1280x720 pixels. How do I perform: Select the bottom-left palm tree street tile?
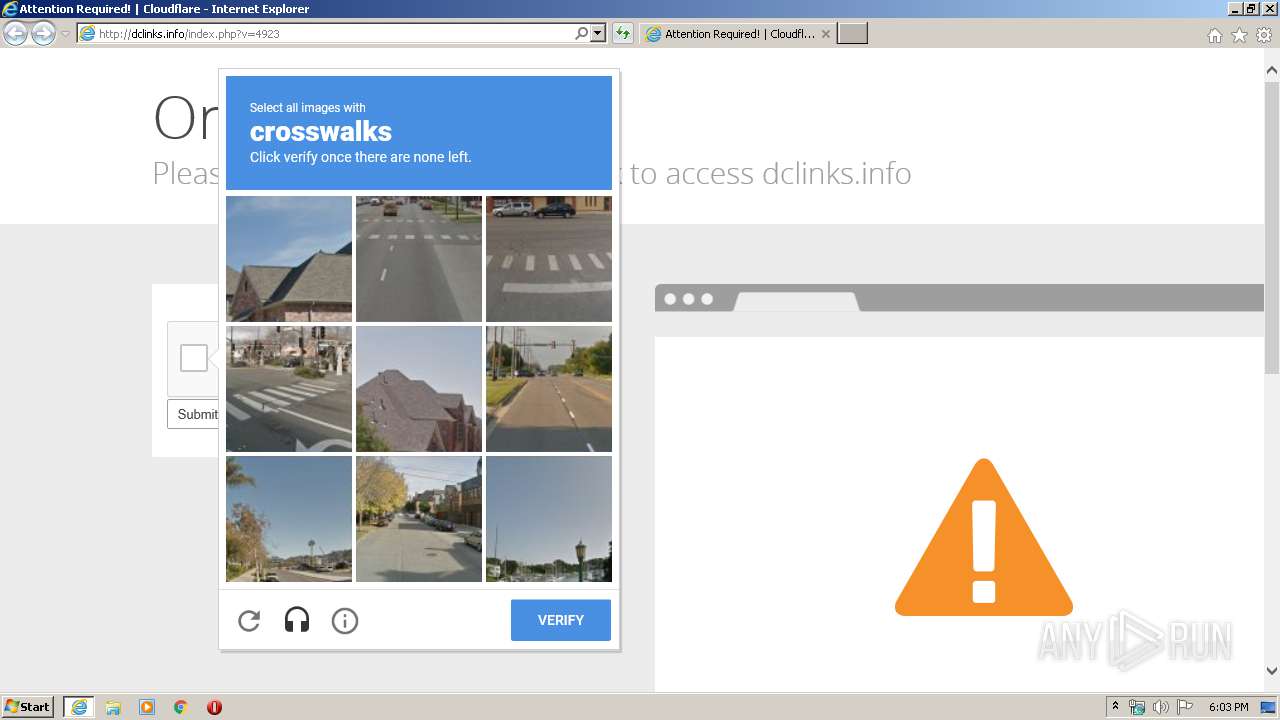tap(289, 519)
